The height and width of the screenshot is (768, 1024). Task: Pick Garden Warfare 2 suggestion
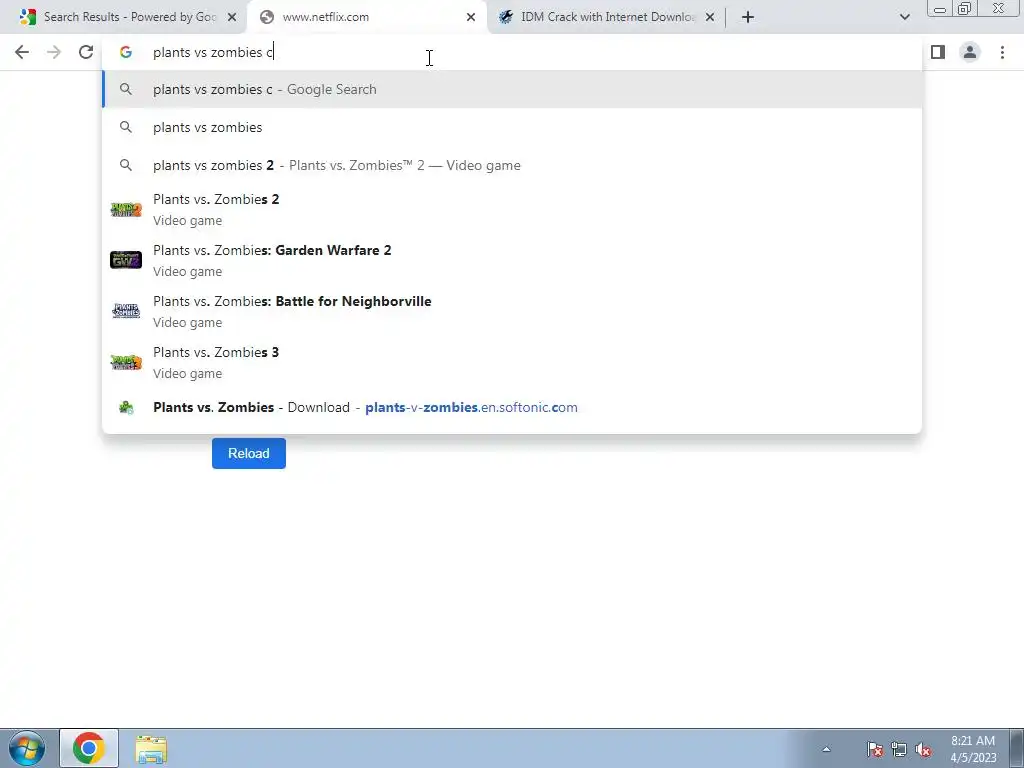point(512,261)
